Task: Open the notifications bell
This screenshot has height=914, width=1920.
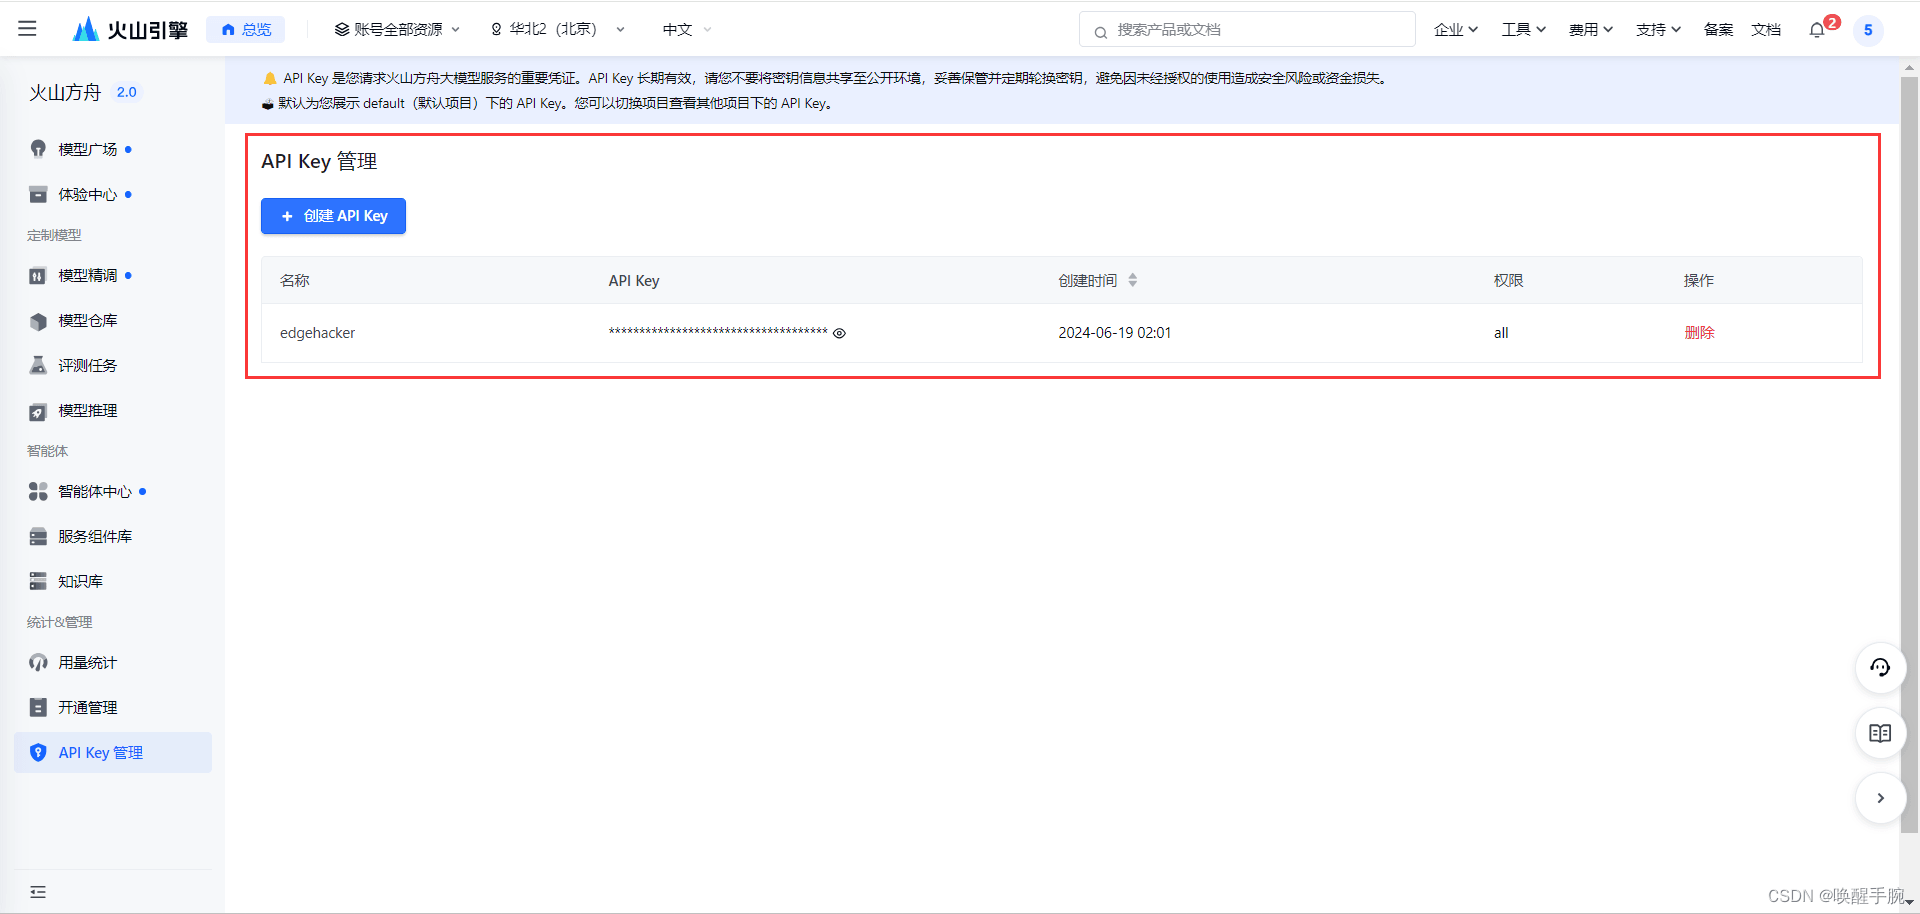Action: coord(1818,30)
